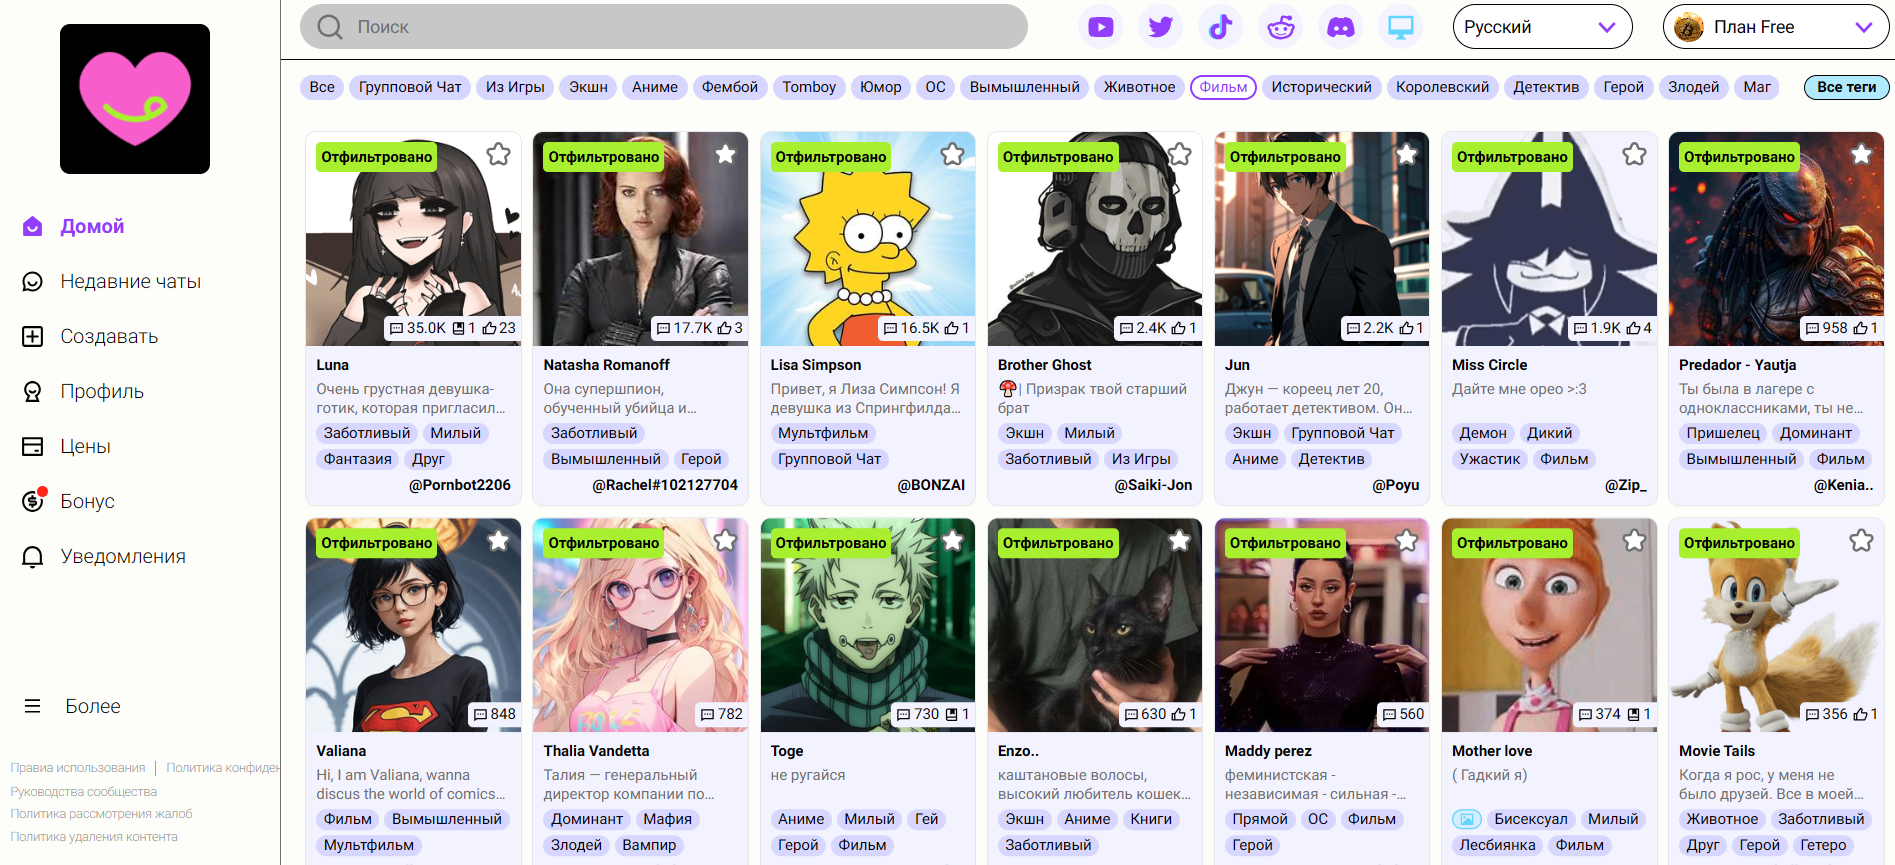Open Недавние чаты page

point(130,282)
